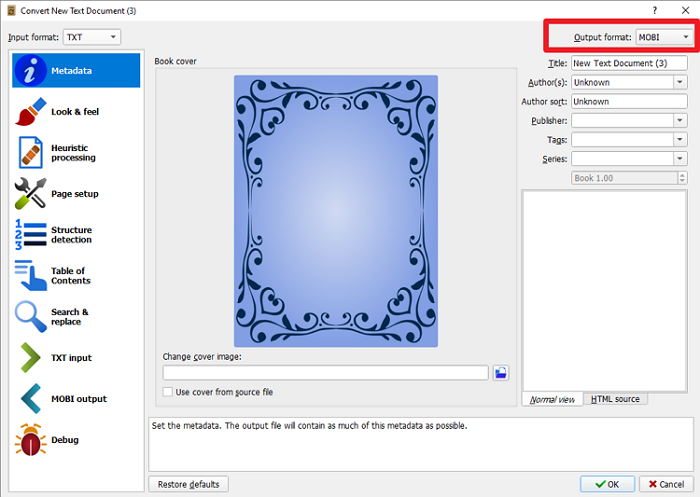700x497 pixels.
Task: Select Heuristic processing section label
Action: pos(73,153)
